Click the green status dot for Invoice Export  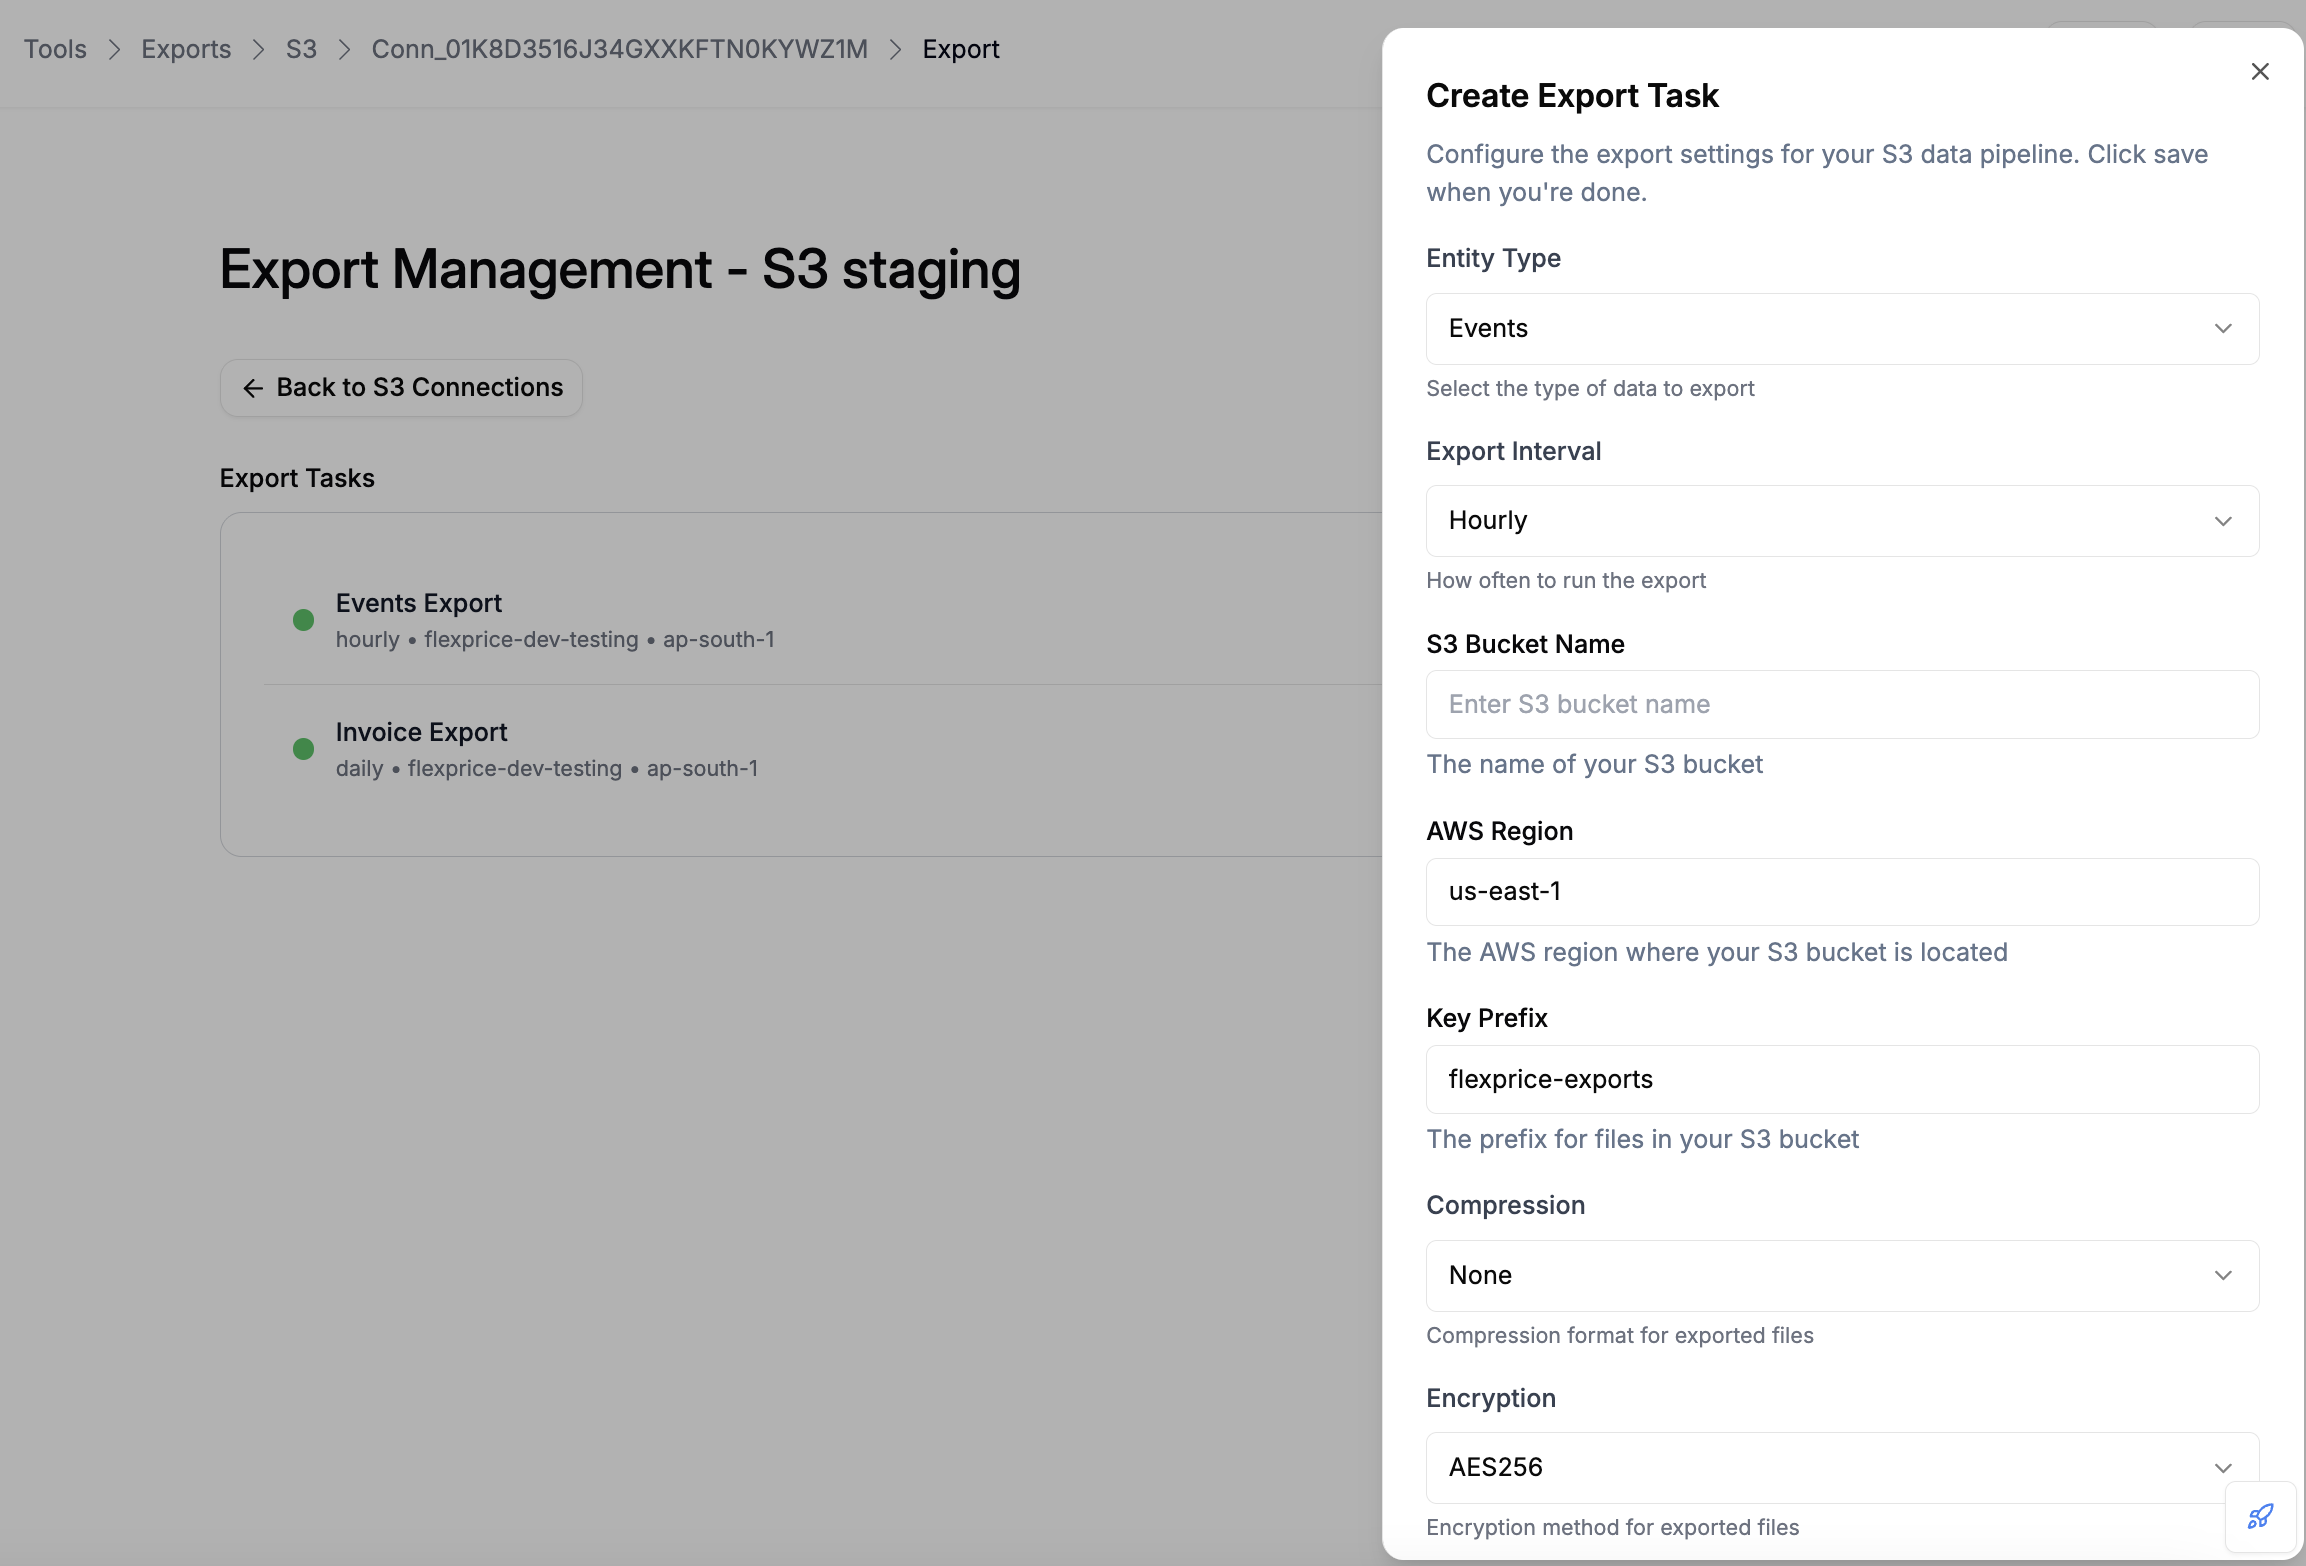click(x=304, y=748)
